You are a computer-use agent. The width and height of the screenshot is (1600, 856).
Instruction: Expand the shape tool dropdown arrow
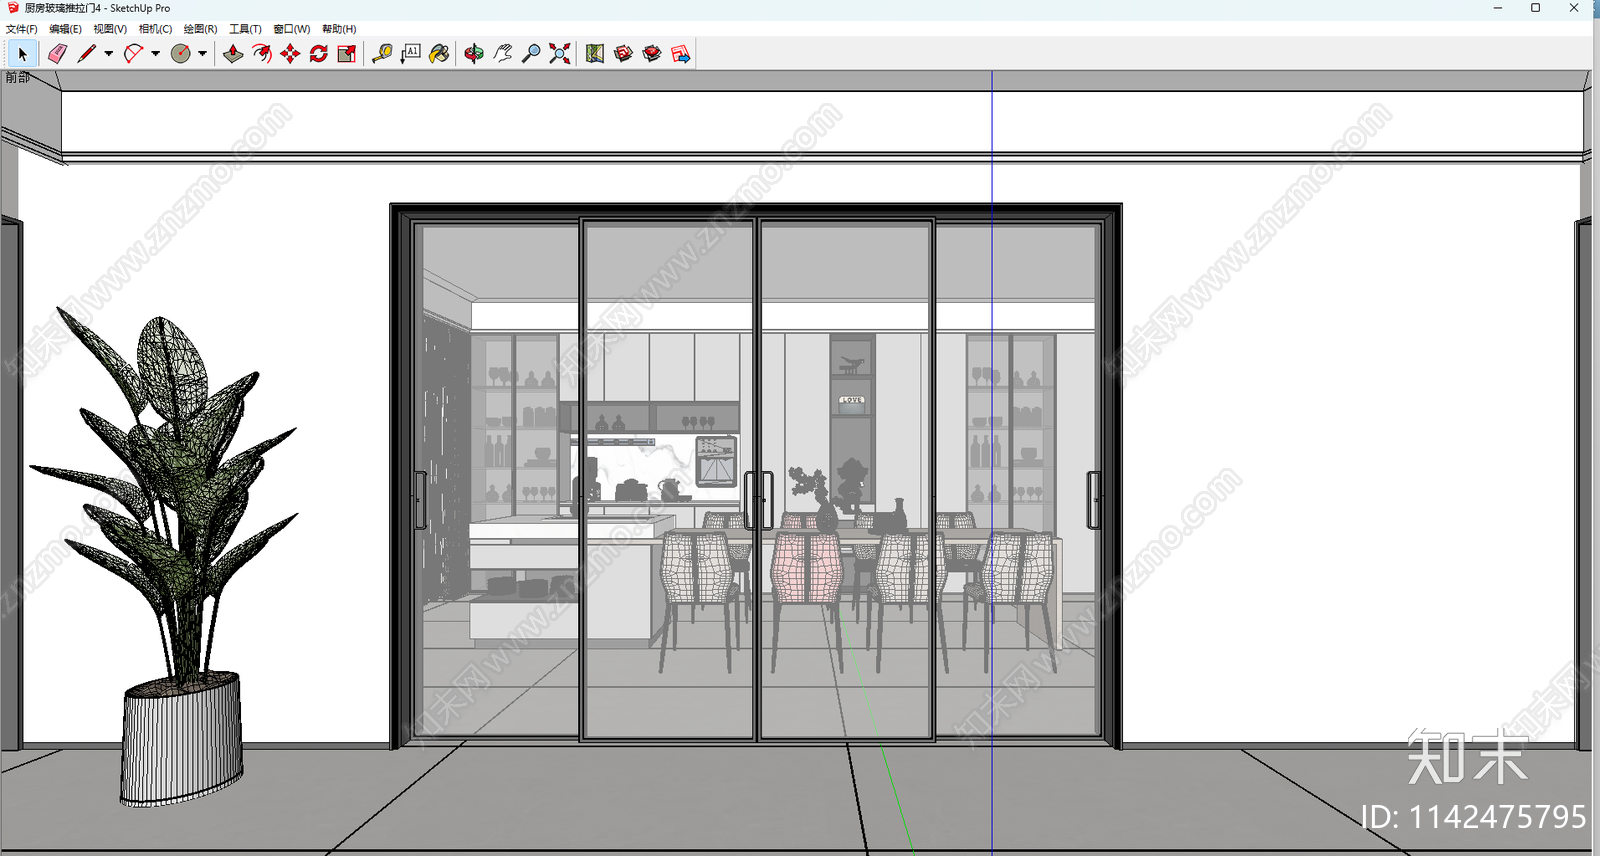pyautogui.click(x=202, y=54)
